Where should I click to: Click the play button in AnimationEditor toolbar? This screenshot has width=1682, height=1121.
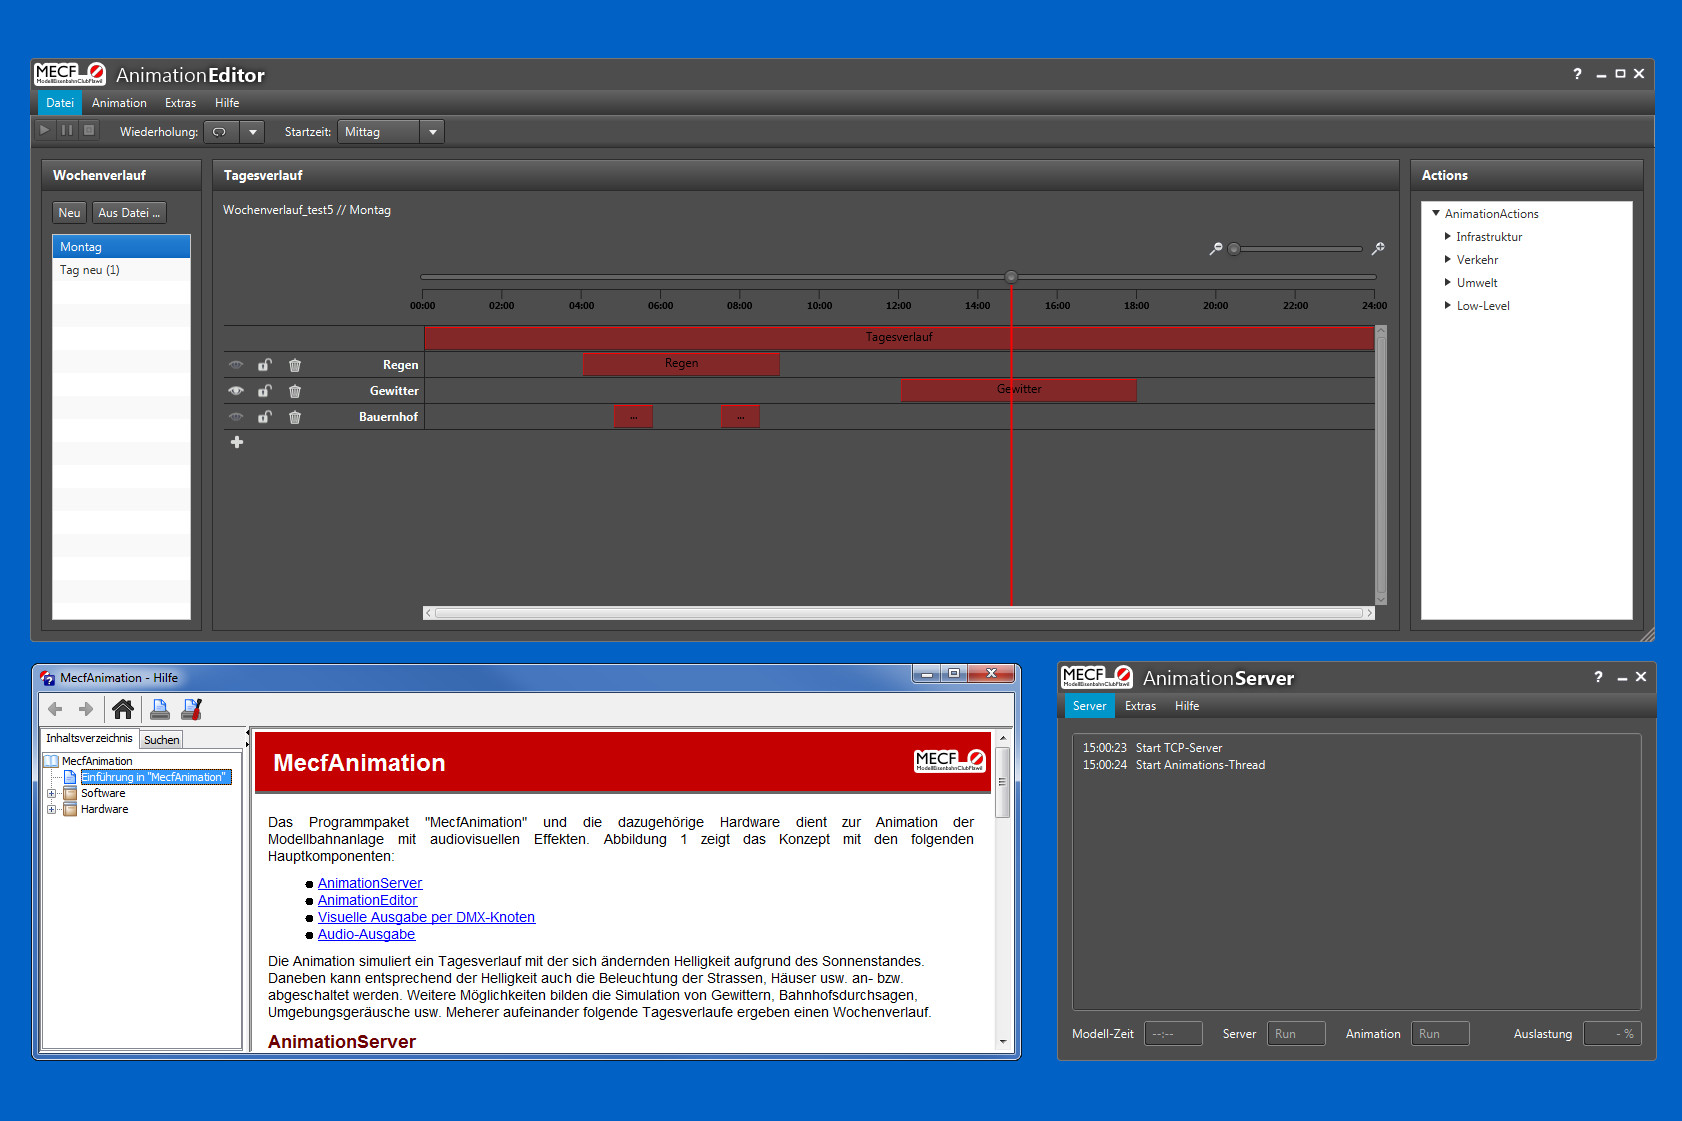(x=45, y=130)
